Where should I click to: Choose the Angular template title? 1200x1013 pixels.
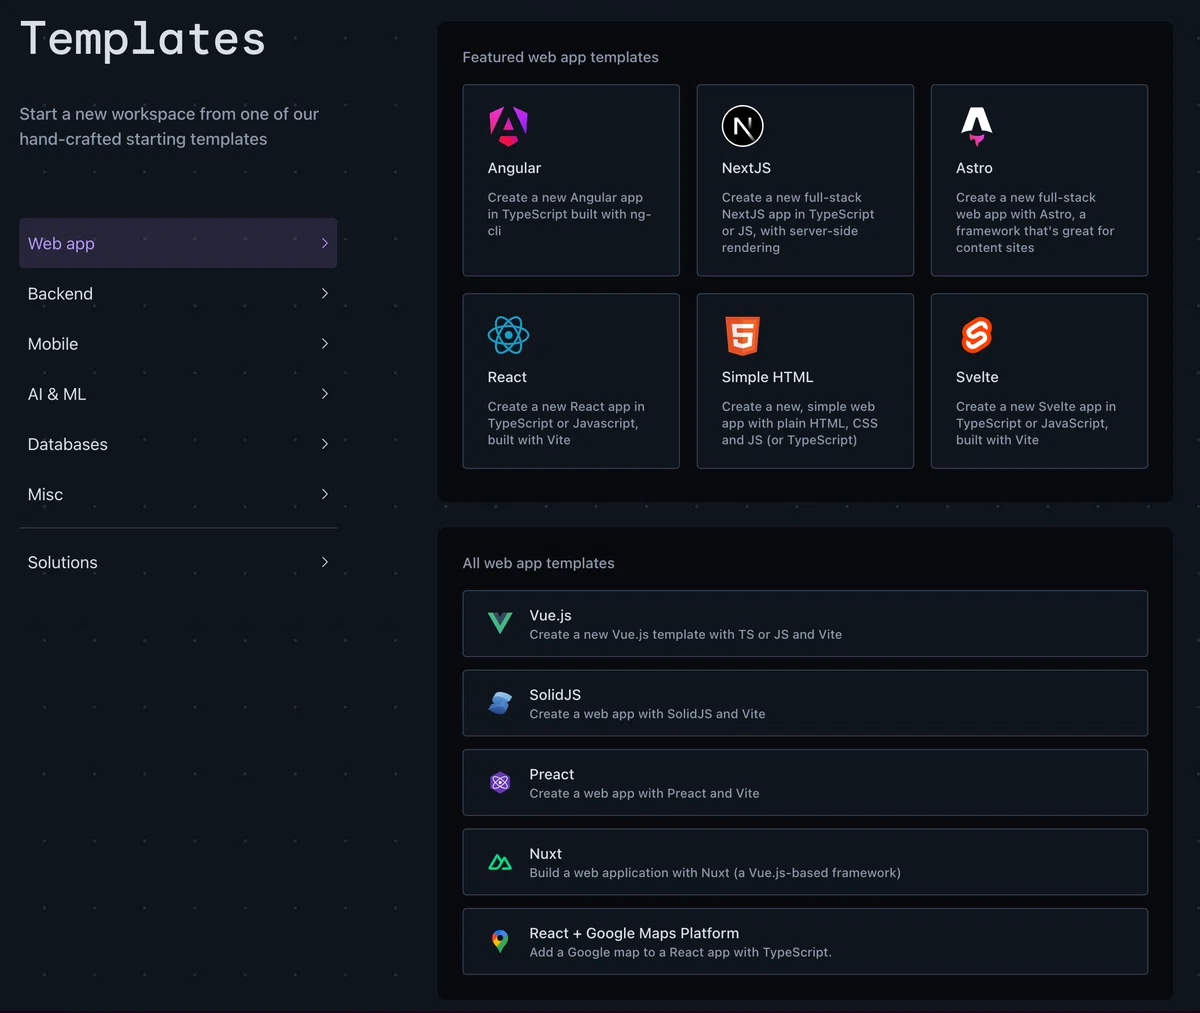tap(514, 168)
